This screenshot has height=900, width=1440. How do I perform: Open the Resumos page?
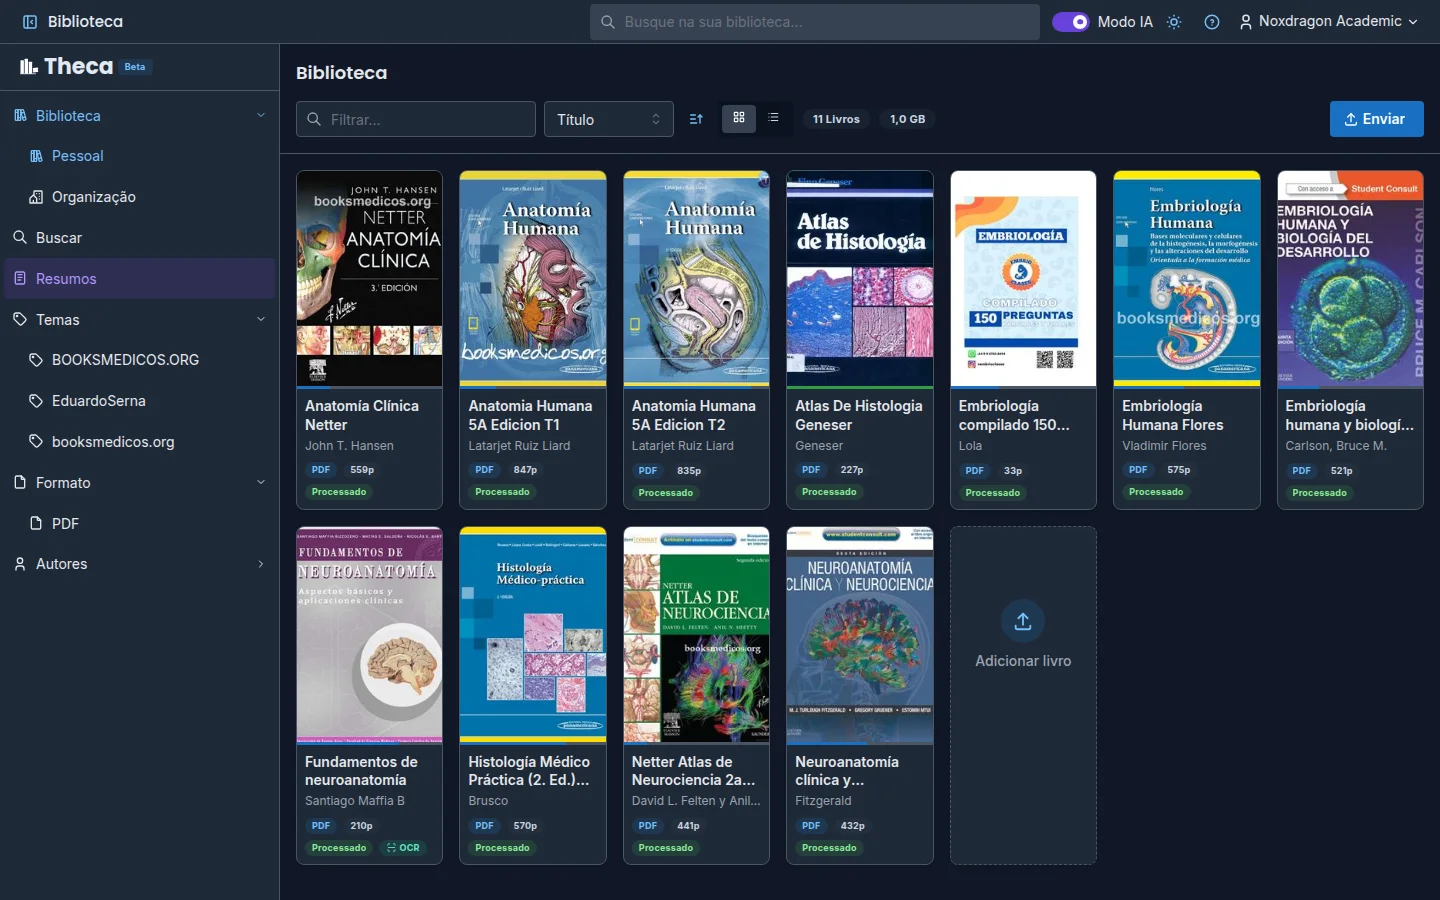140,279
